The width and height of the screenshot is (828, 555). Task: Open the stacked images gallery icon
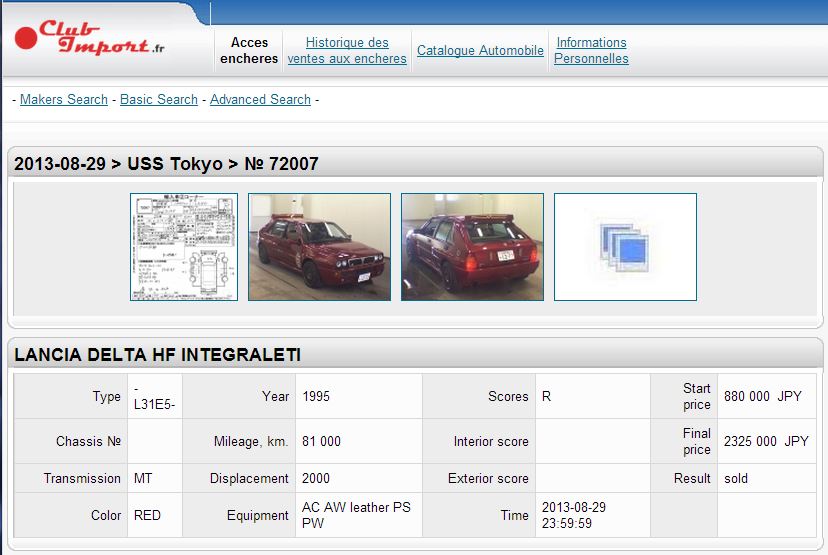point(625,247)
